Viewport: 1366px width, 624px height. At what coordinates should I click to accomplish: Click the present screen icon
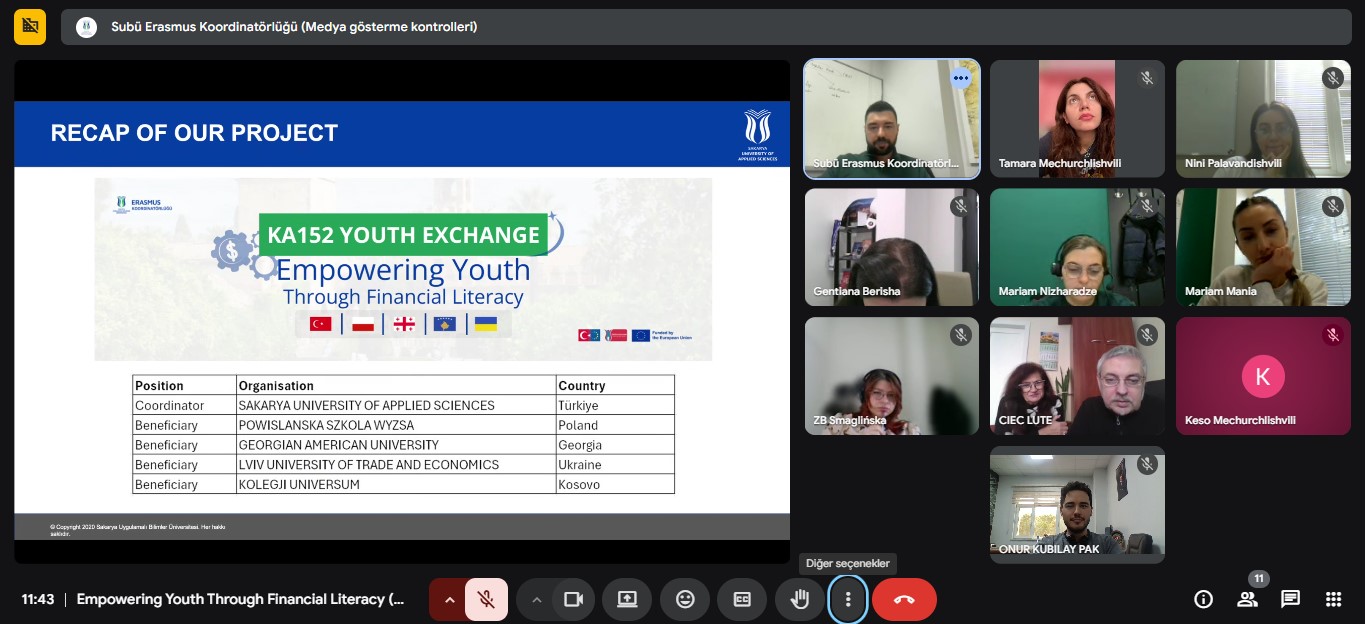click(627, 599)
